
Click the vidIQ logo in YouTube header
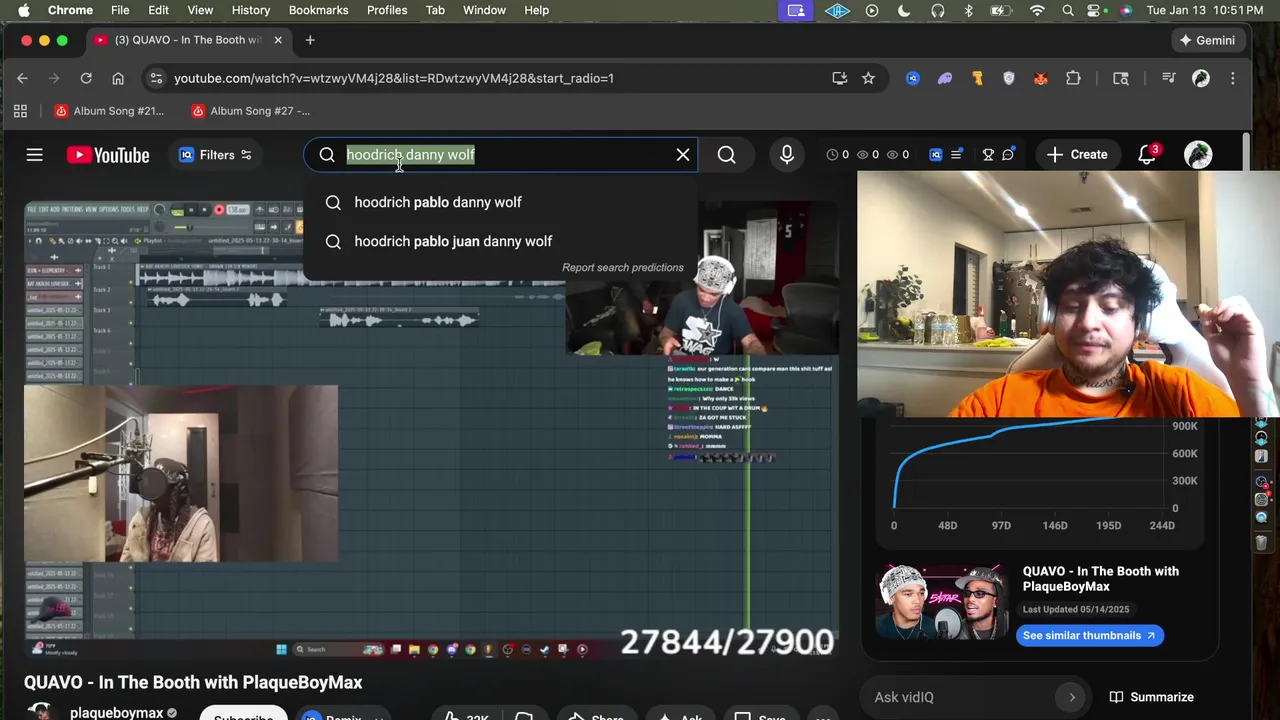936,155
